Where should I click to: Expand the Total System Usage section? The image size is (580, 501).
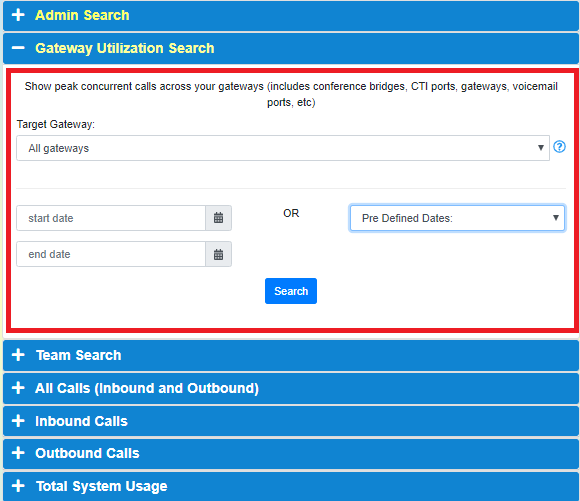291,486
